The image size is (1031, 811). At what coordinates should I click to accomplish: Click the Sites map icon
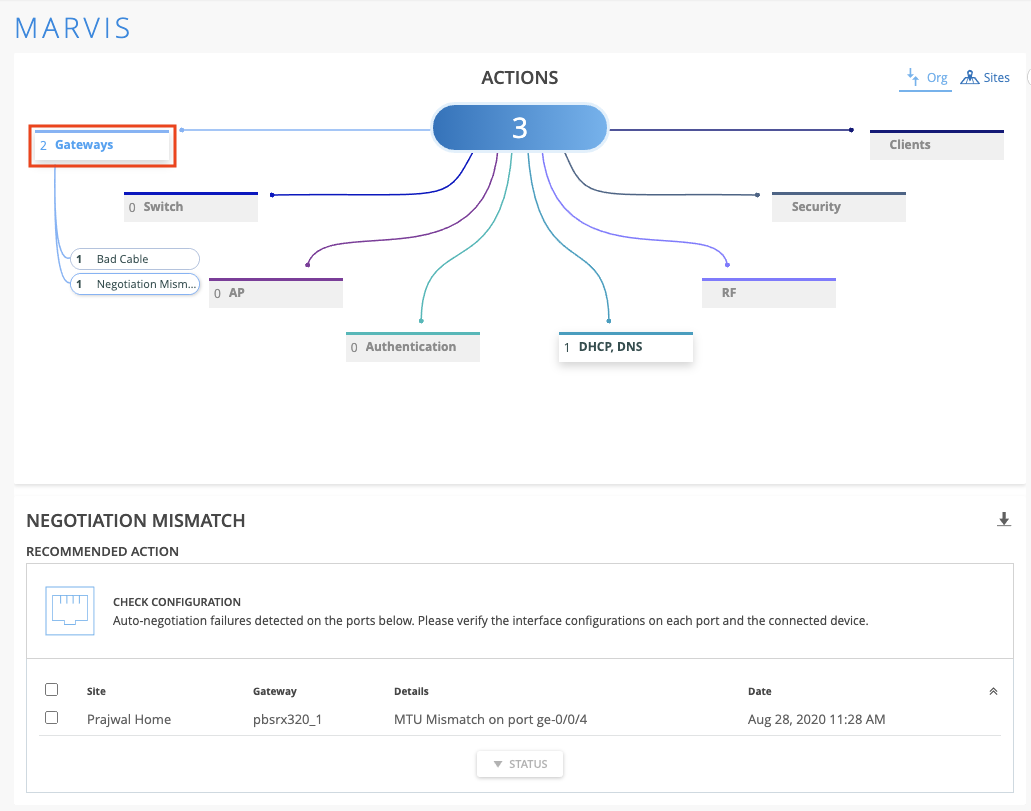[x=969, y=78]
